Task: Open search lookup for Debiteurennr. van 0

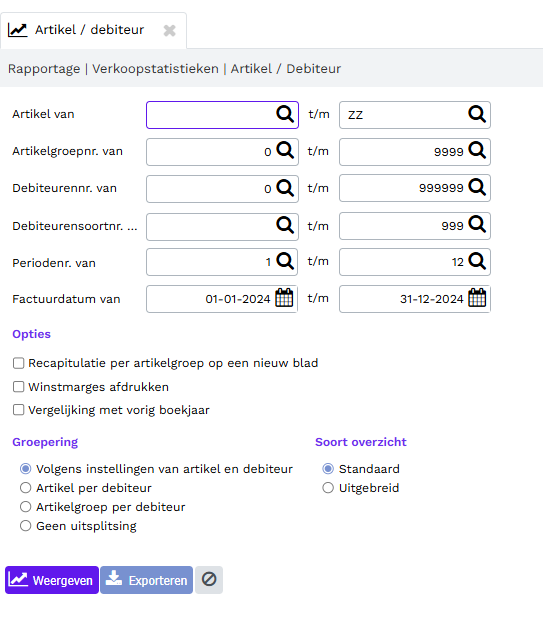Action: [285, 188]
